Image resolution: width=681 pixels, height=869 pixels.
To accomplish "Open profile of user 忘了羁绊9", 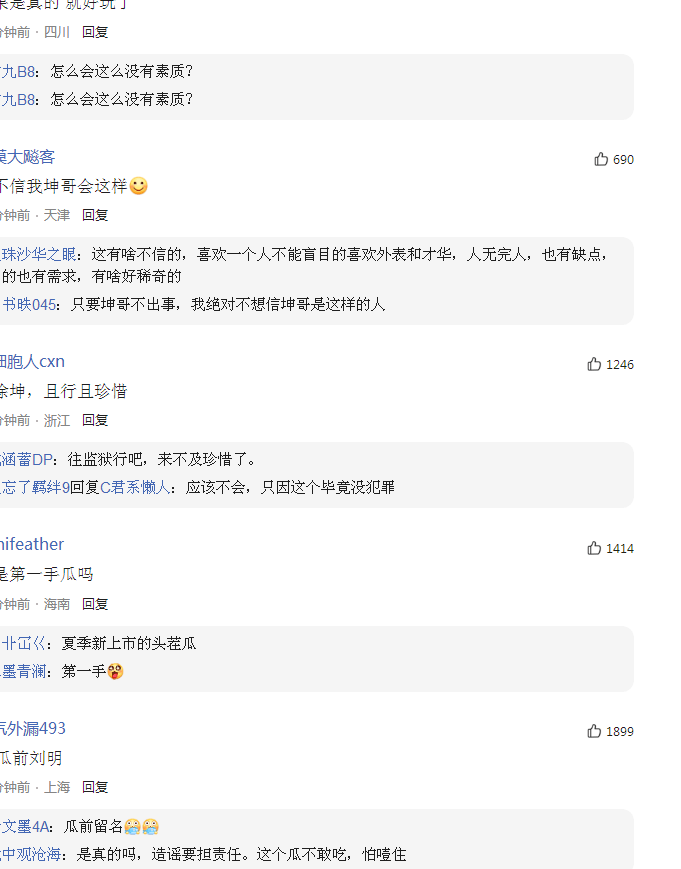I will (34, 487).
